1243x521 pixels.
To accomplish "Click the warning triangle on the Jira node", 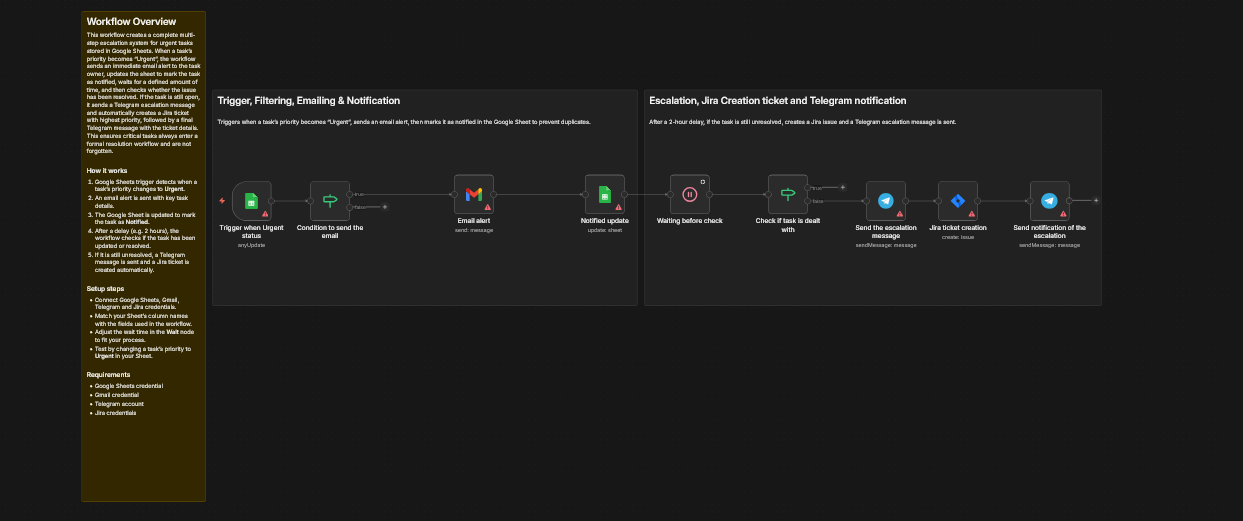I will (x=971, y=214).
